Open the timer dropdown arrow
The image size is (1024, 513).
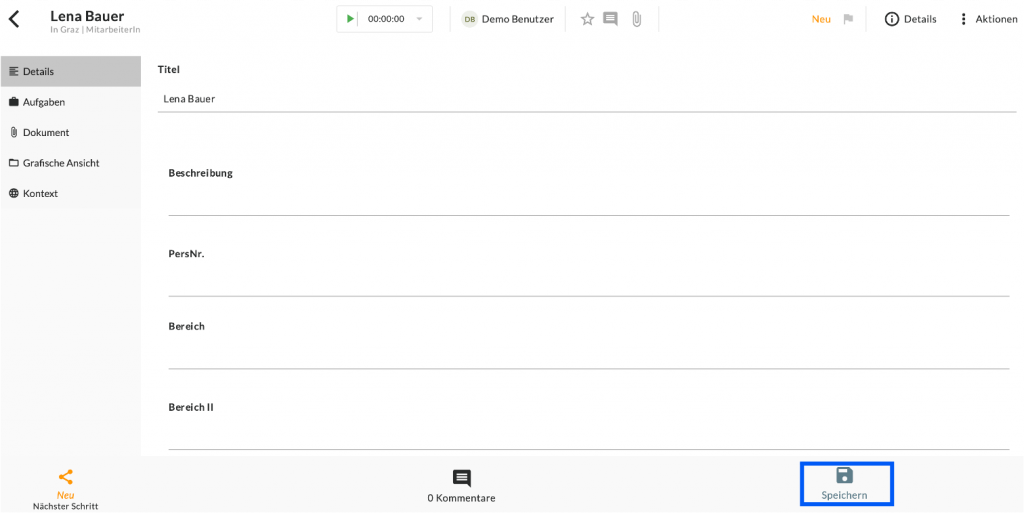point(419,19)
